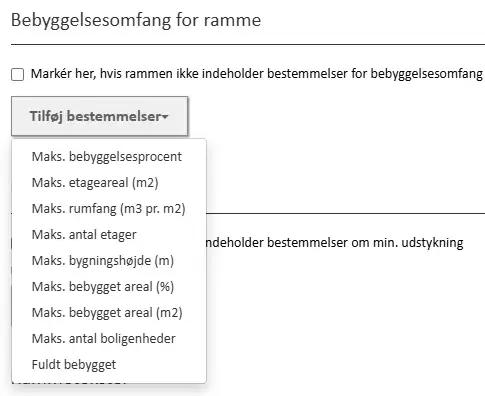Click the word 'bebyggelsesomfang' ending the checkbox label
This screenshot has height=396, width=485.
427,74
